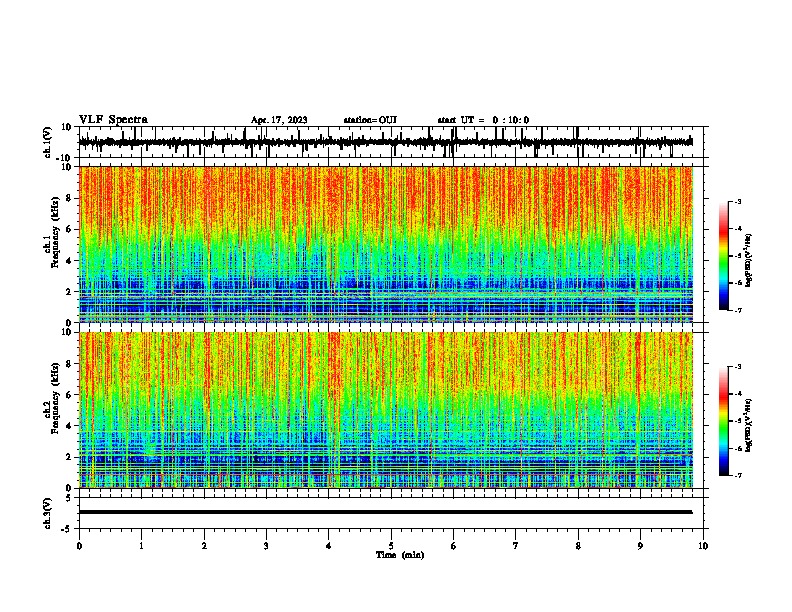Image resolution: width=792 pixels, height=612 pixels.
Task: Click the "-3" tick on the ch.2 colorbar
Action: tap(738, 367)
